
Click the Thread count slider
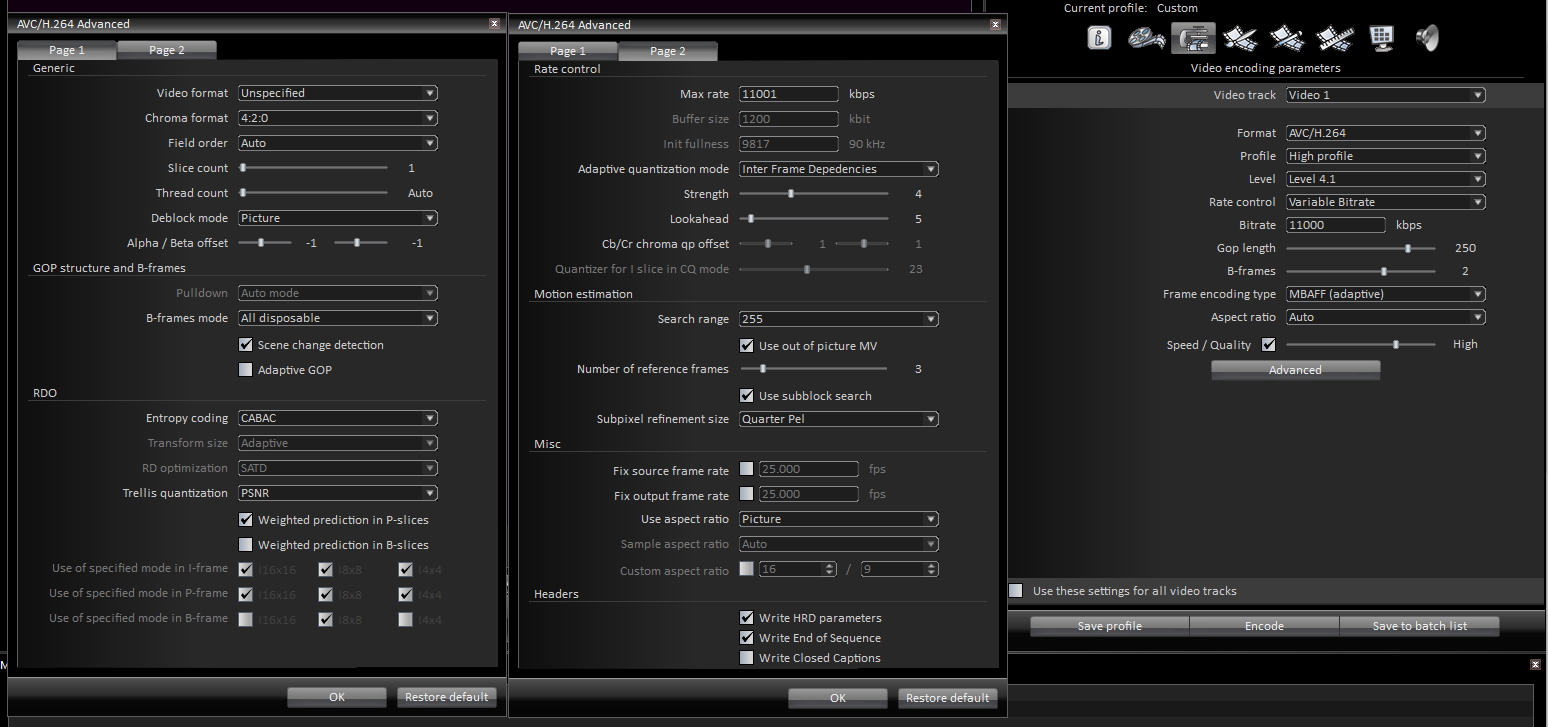click(313, 193)
